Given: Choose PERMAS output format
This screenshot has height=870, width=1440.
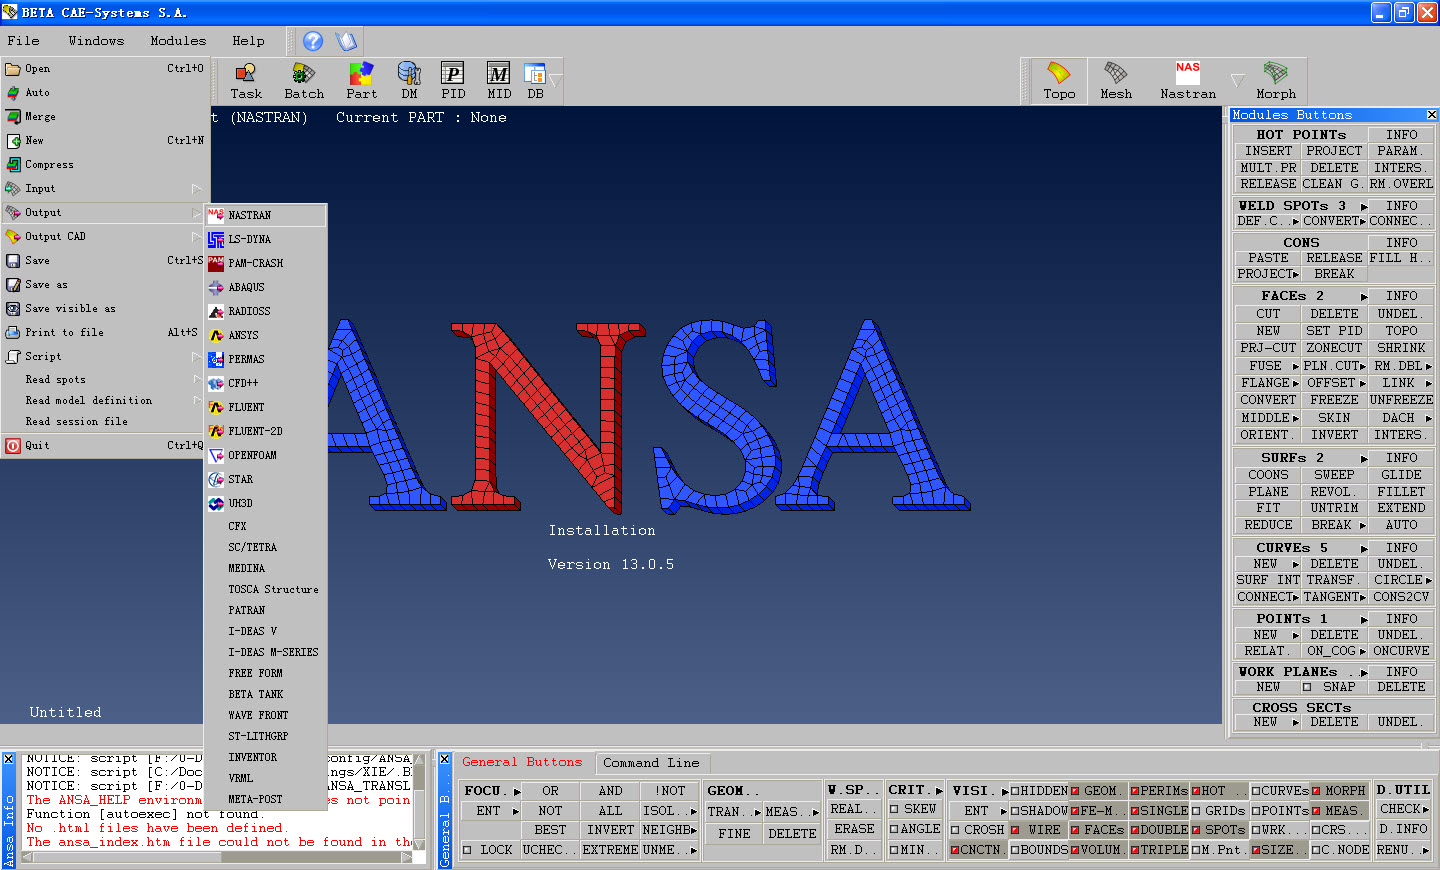Looking at the screenshot, I should 266,359.
